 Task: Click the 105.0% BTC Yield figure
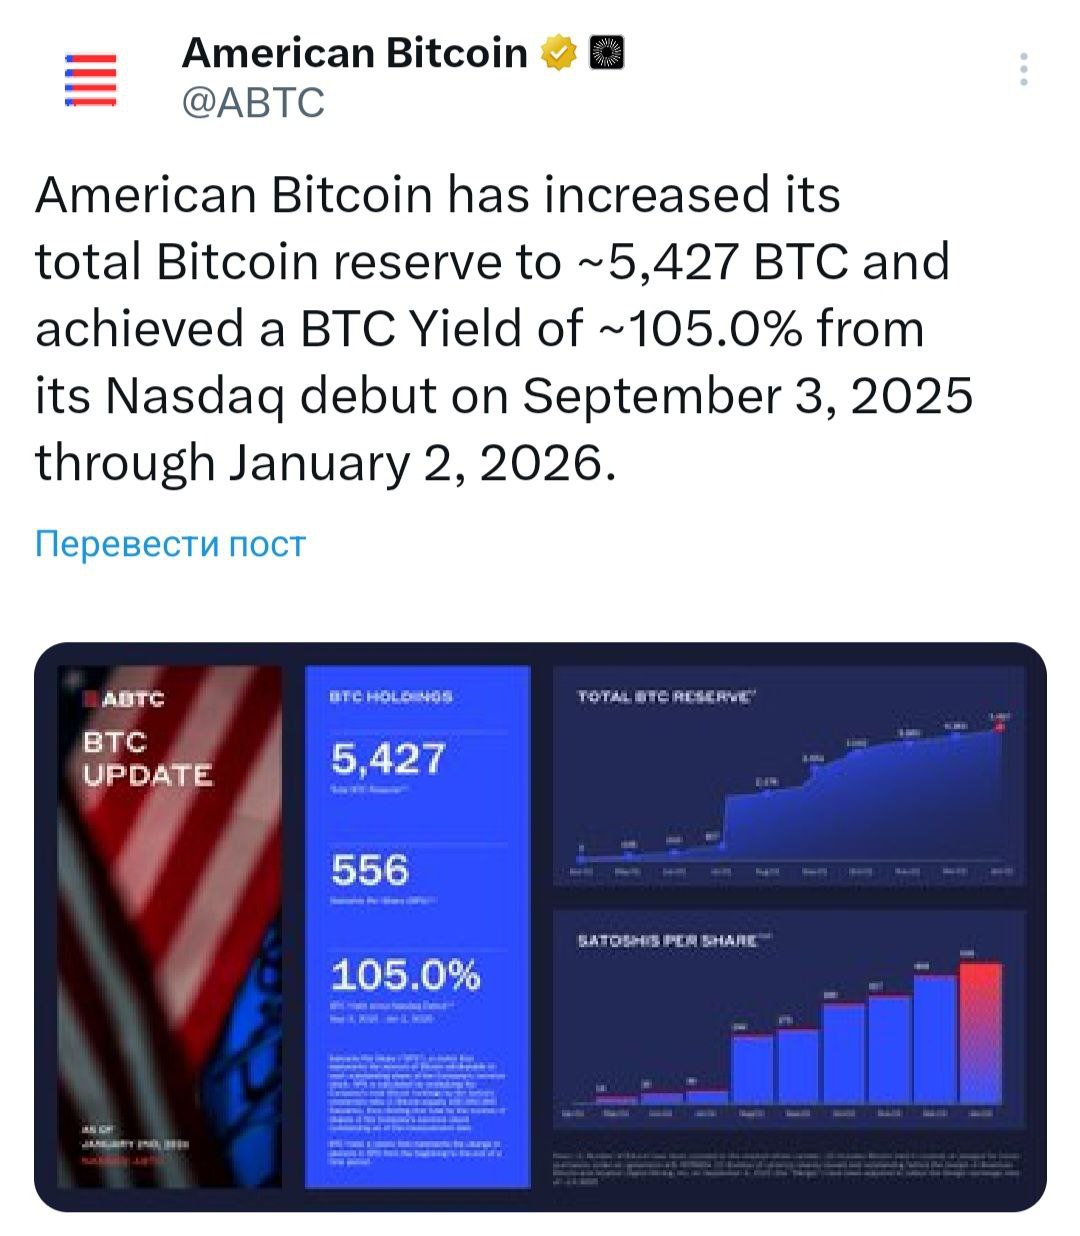tap(405, 975)
